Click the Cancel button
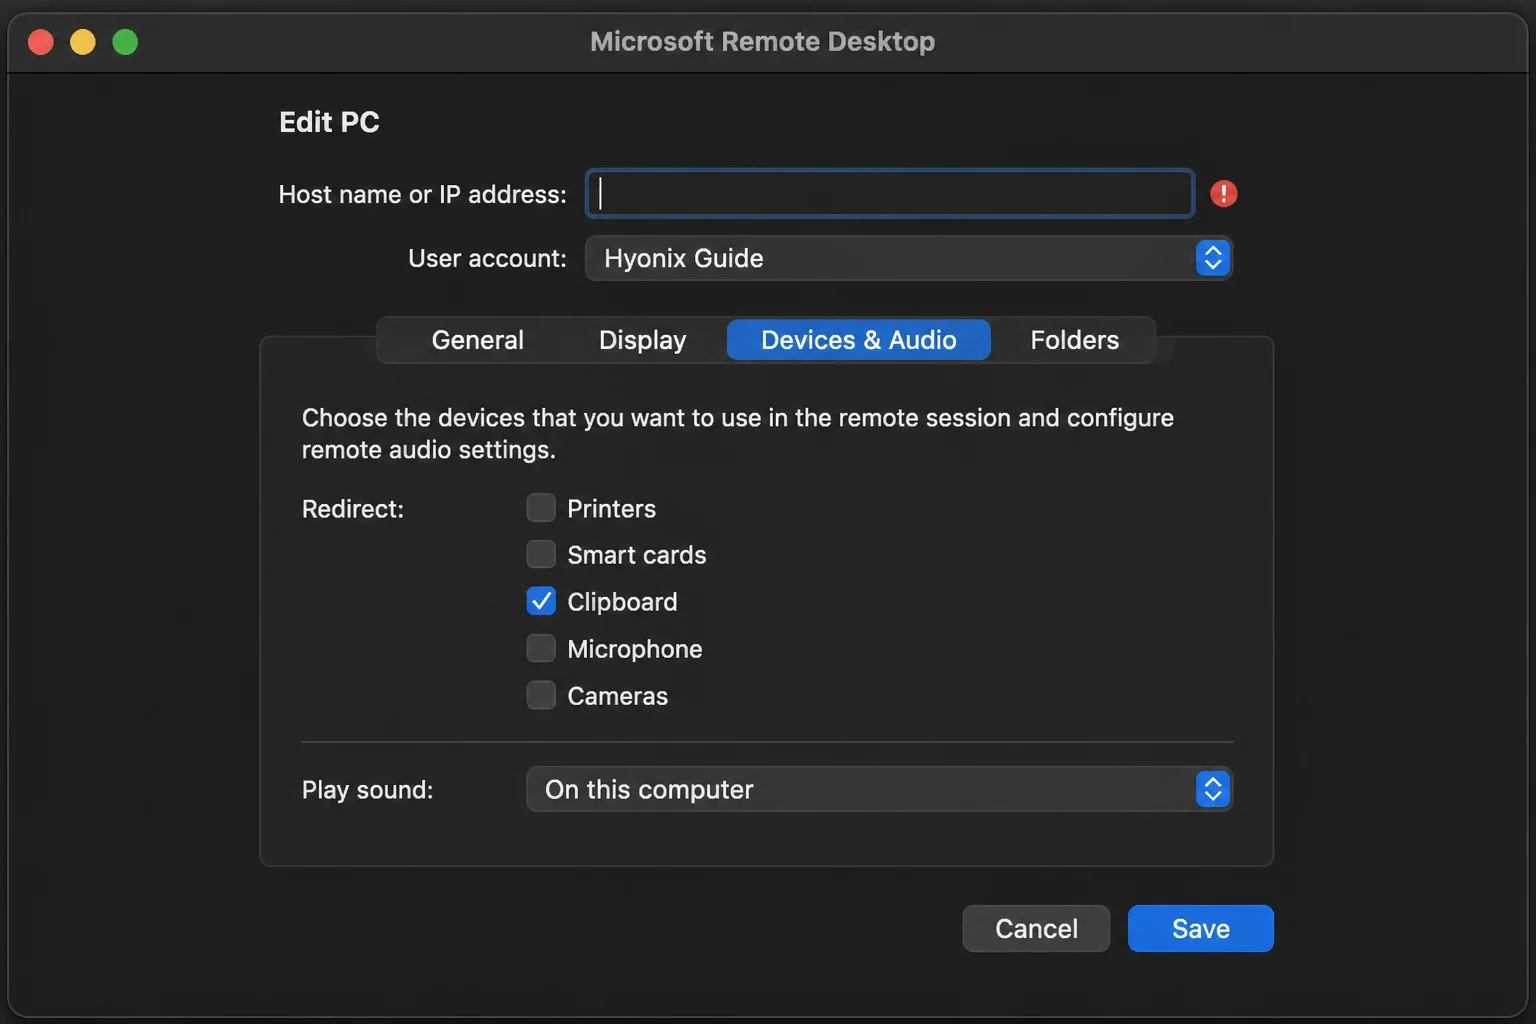1536x1024 pixels. point(1036,929)
